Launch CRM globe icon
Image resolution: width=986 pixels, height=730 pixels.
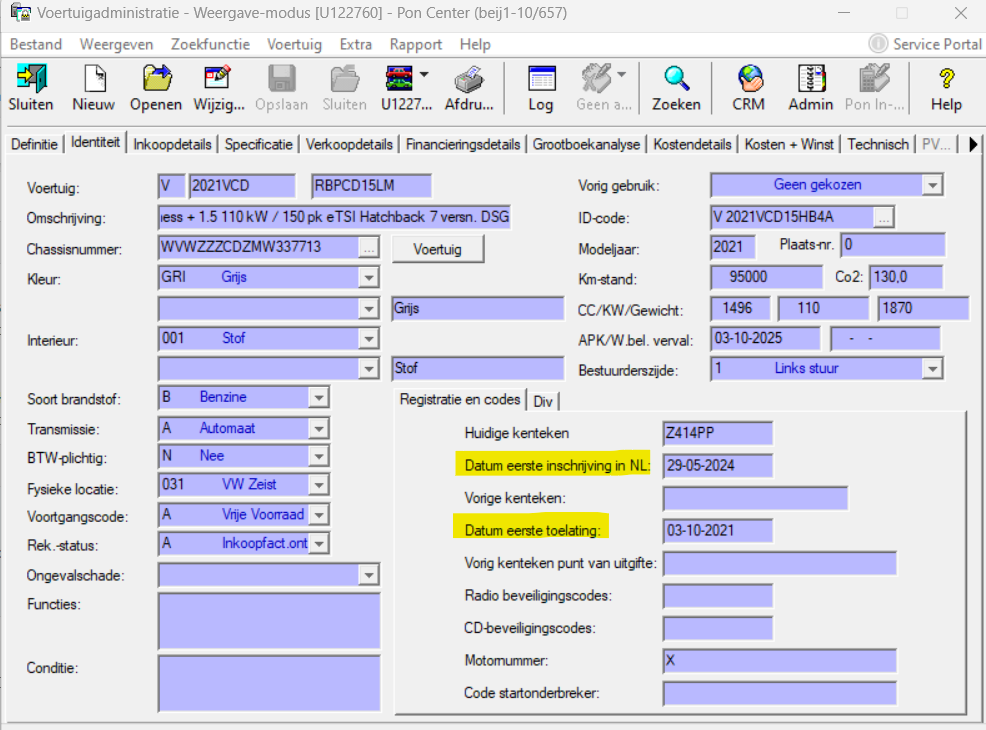point(750,79)
